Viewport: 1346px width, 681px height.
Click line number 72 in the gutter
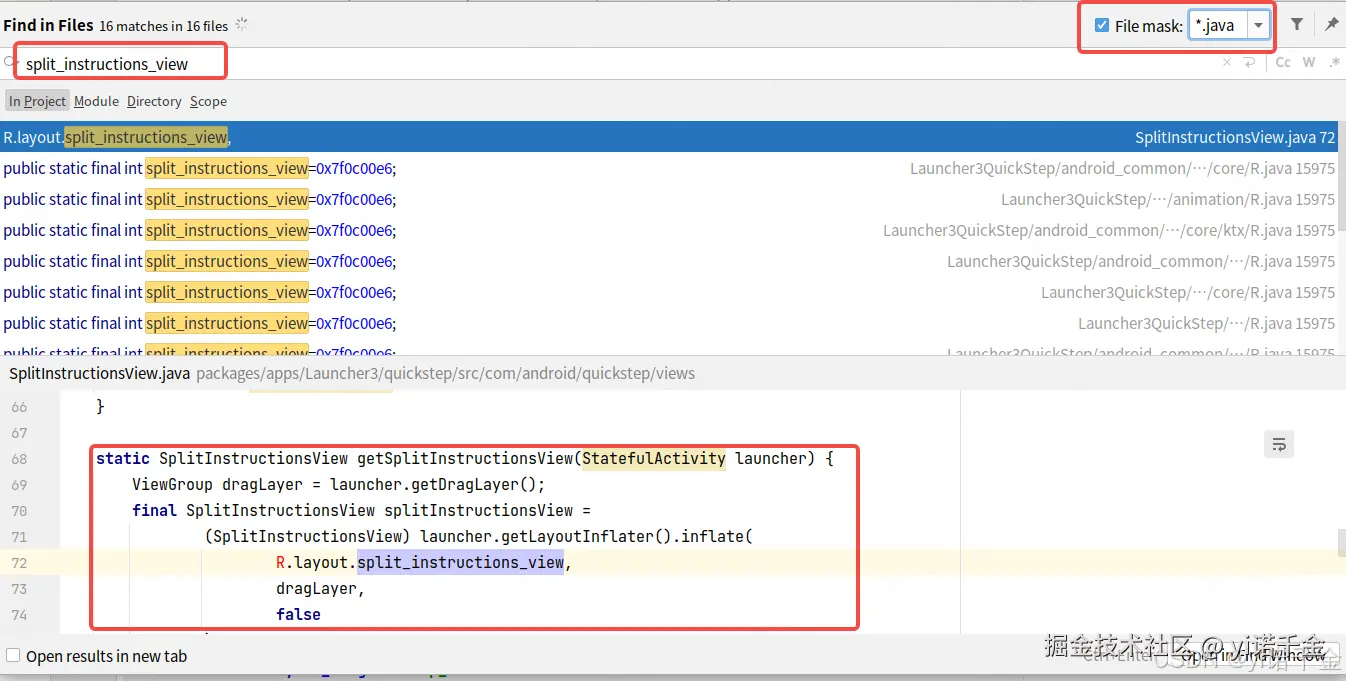click(19, 563)
